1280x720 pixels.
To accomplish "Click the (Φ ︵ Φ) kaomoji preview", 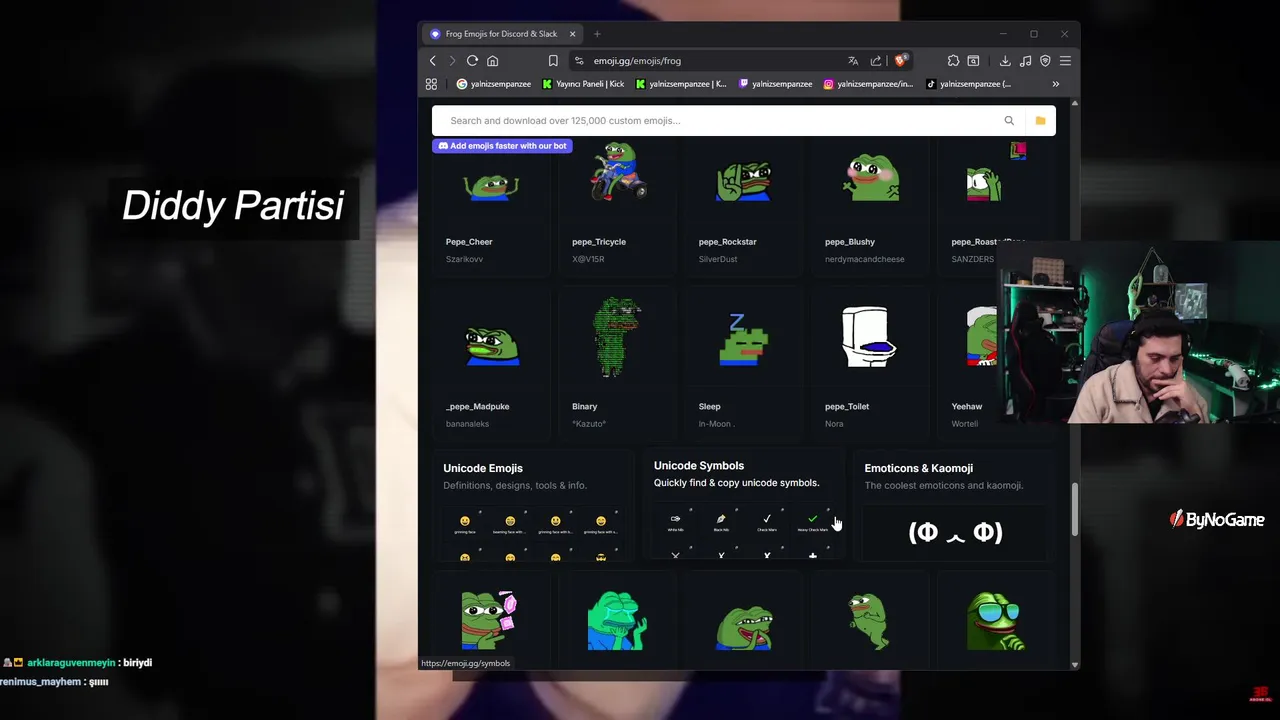I will tap(955, 533).
